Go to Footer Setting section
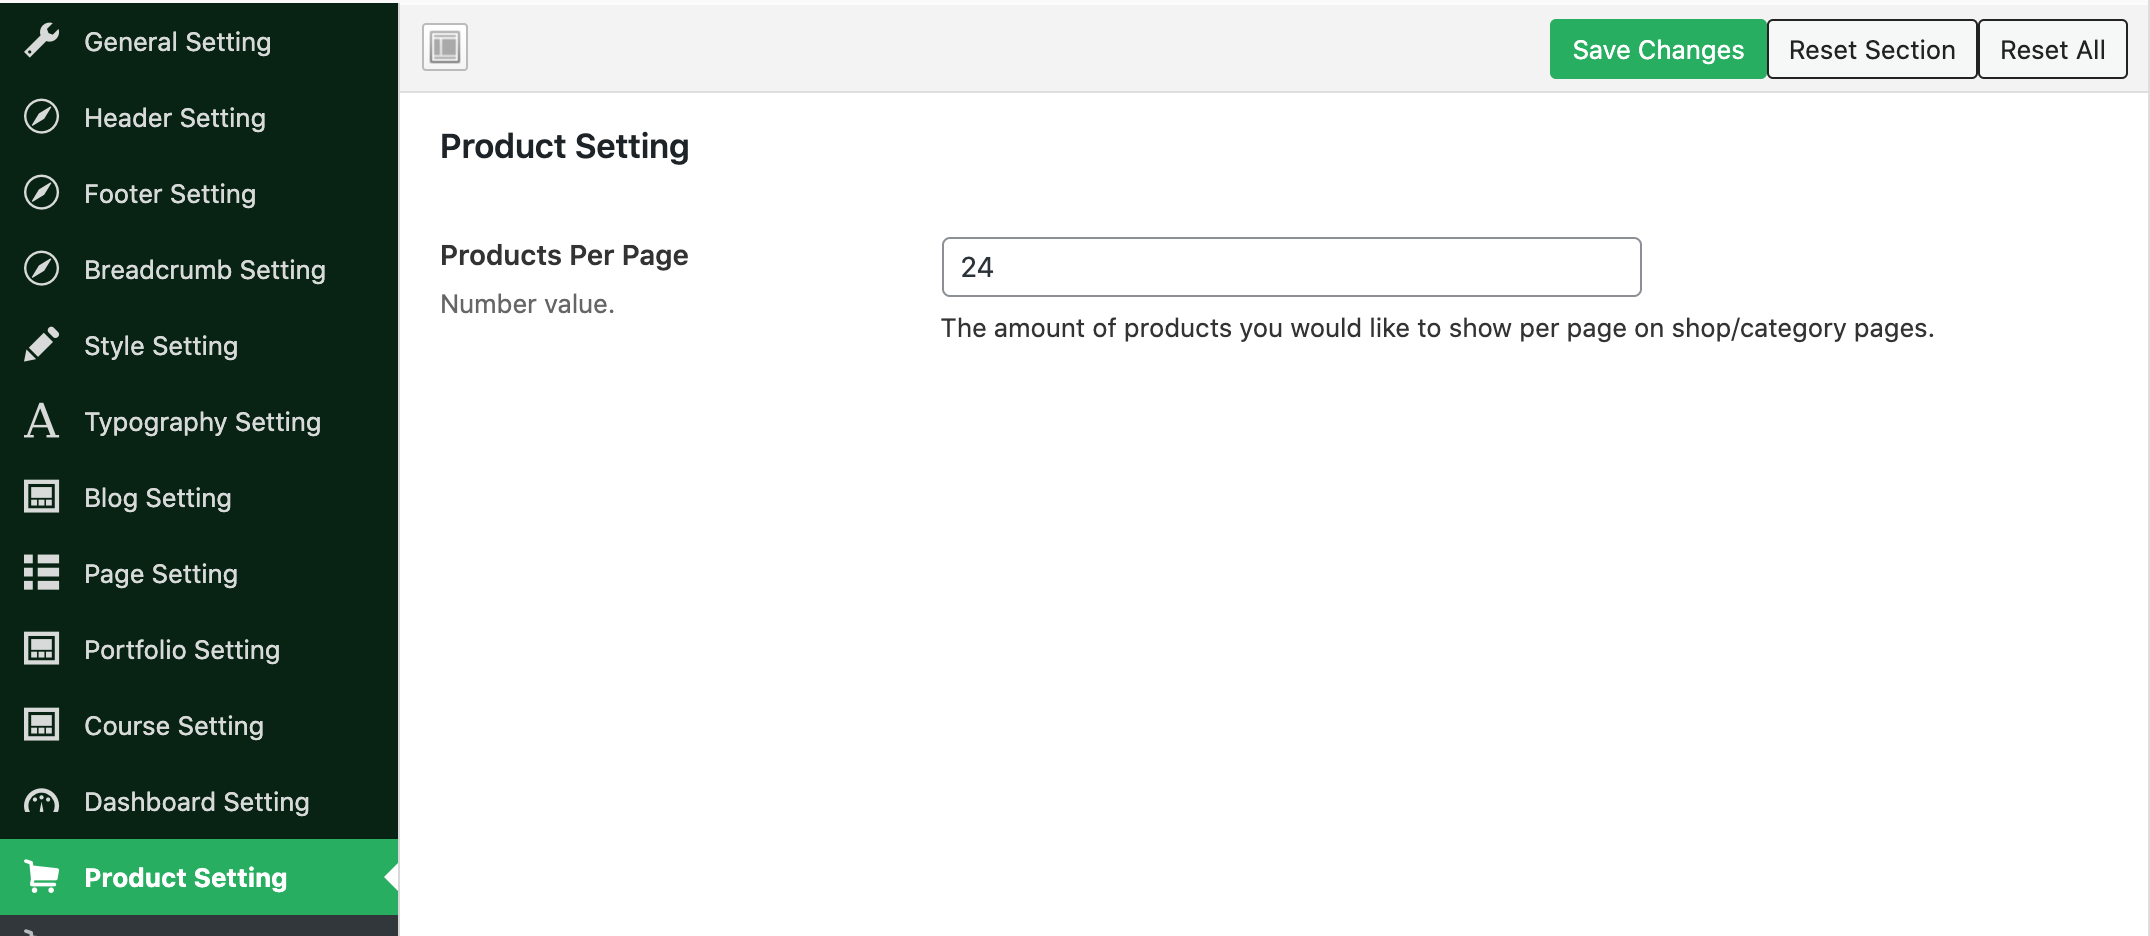The height and width of the screenshot is (936, 2150). point(199,193)
